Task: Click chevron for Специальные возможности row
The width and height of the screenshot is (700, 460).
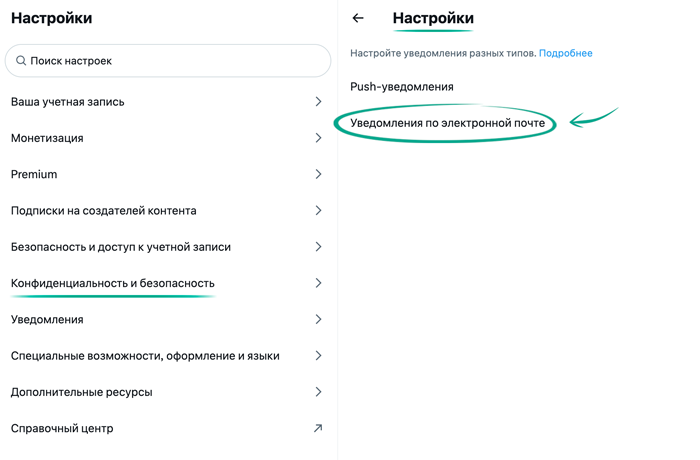Action: (x=318, y=356)
